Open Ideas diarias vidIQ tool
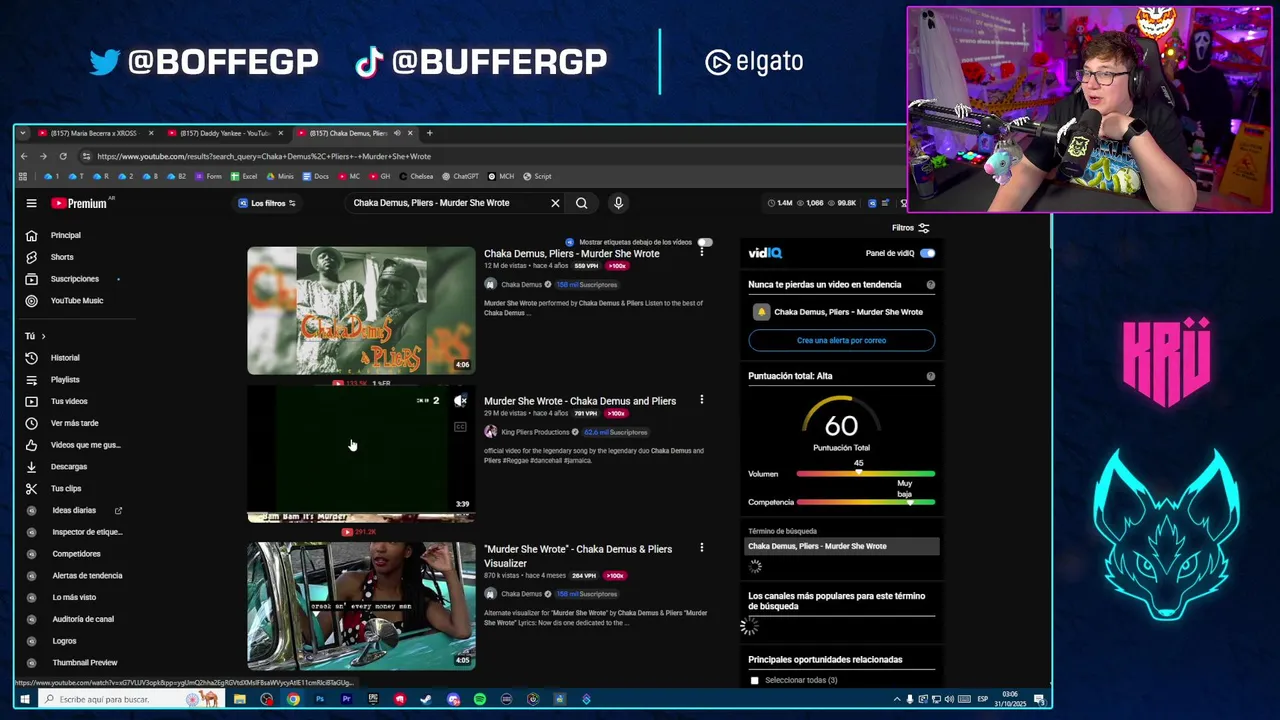 pyautogui.click(x=74, y=511)
